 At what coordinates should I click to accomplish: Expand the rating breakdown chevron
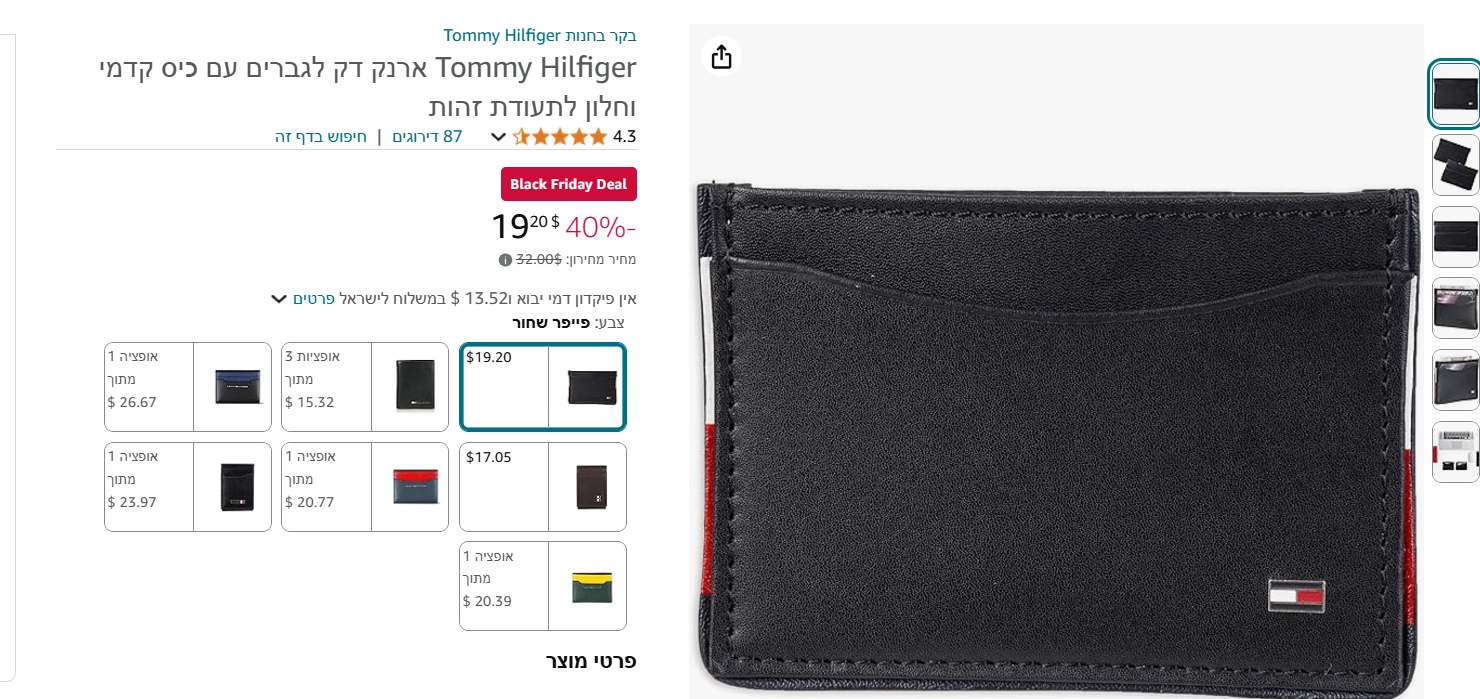click(498, 137)
